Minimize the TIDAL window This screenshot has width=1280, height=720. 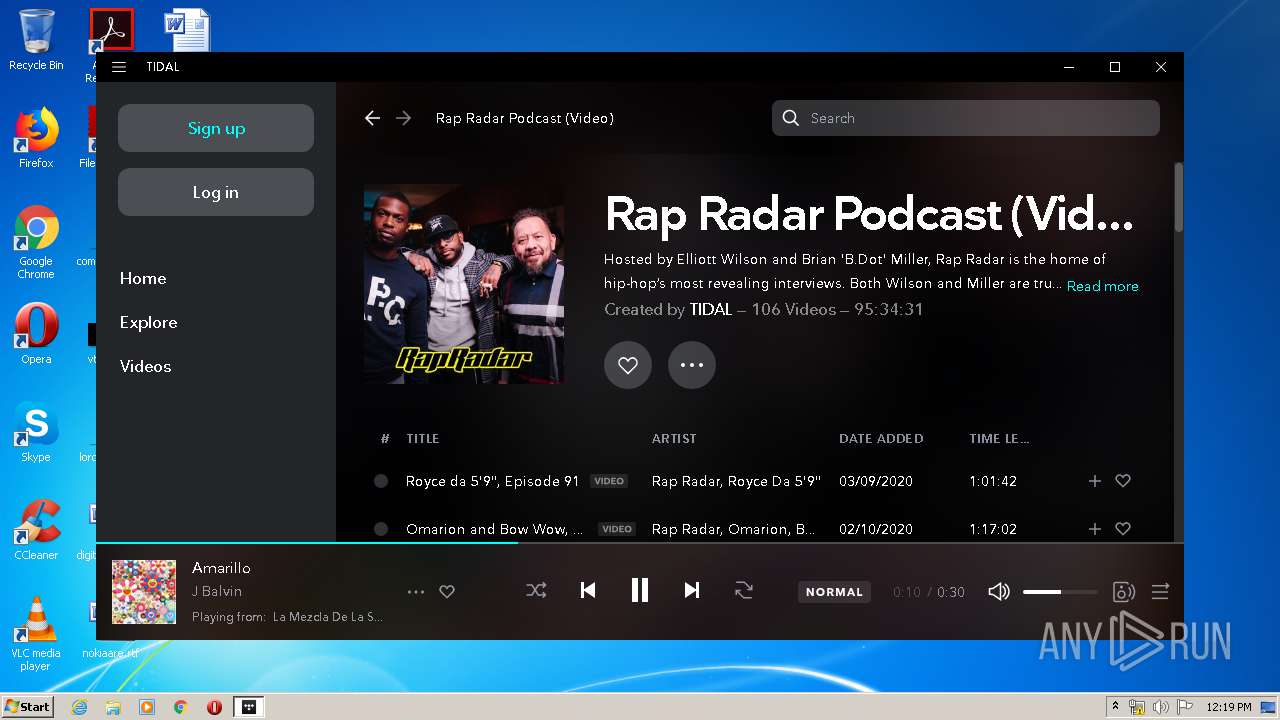tap(1069, 67)
